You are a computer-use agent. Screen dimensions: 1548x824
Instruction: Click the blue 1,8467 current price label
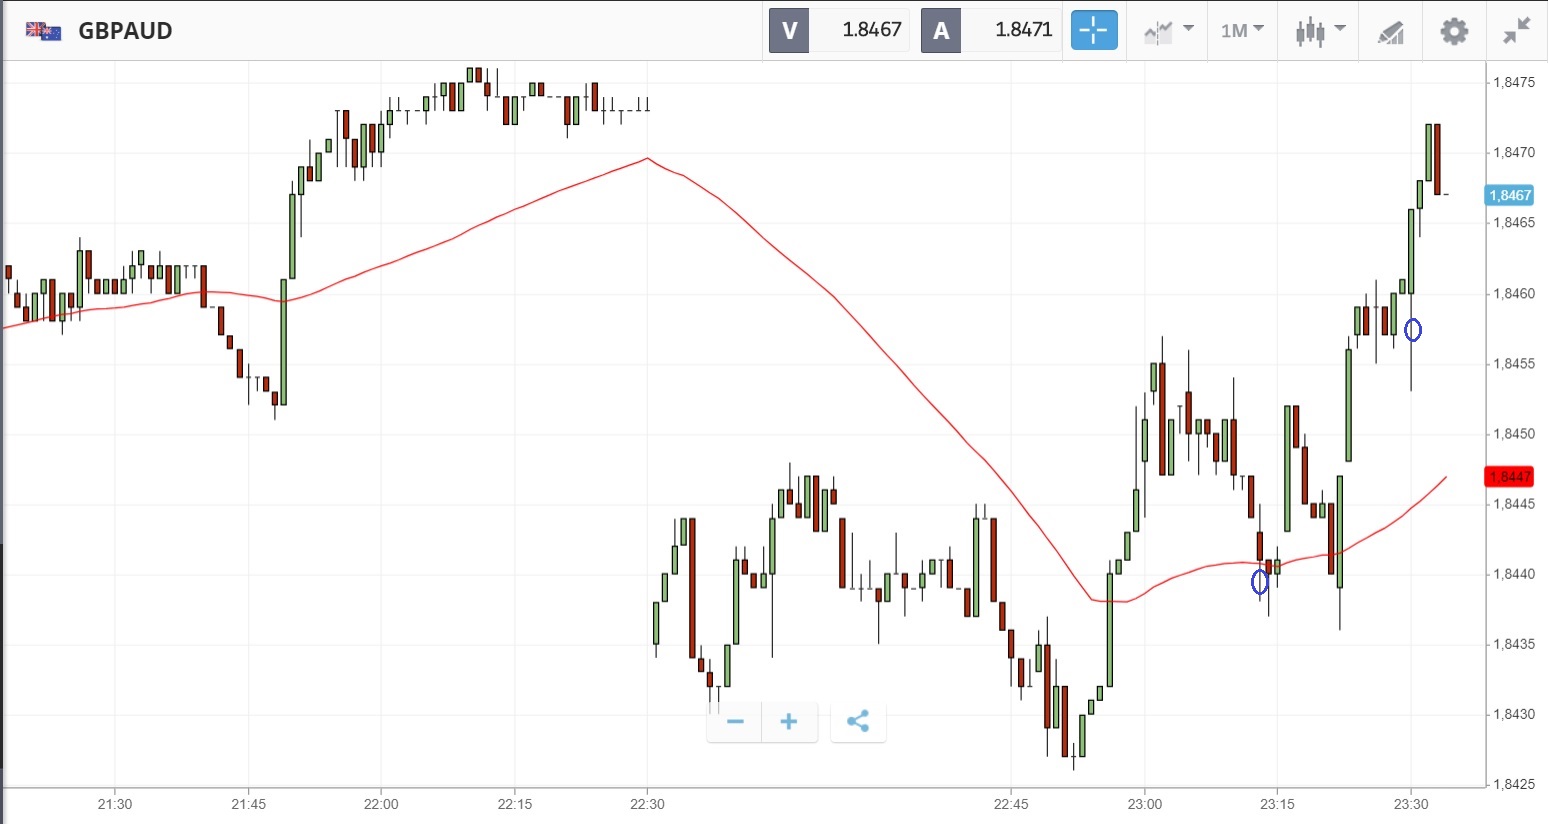tap(1510, 195)
